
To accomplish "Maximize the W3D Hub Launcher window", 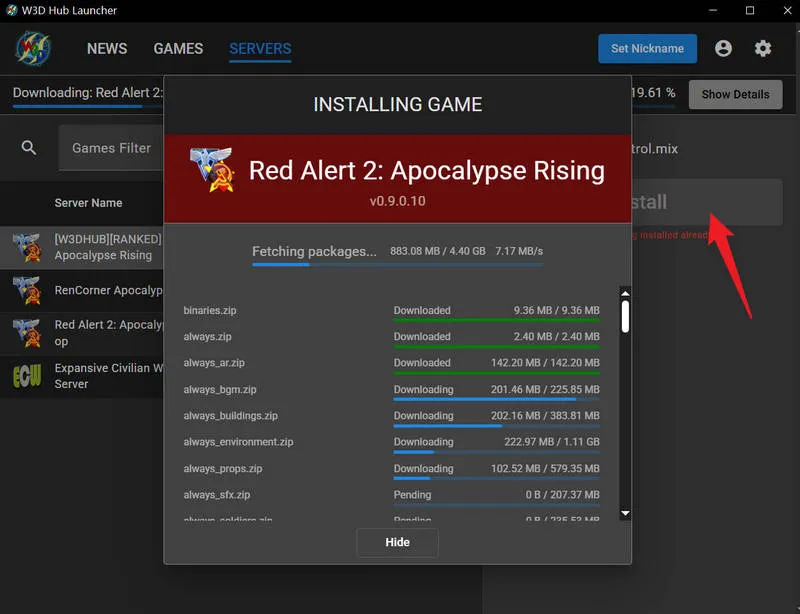I will (x=749, y=10).
